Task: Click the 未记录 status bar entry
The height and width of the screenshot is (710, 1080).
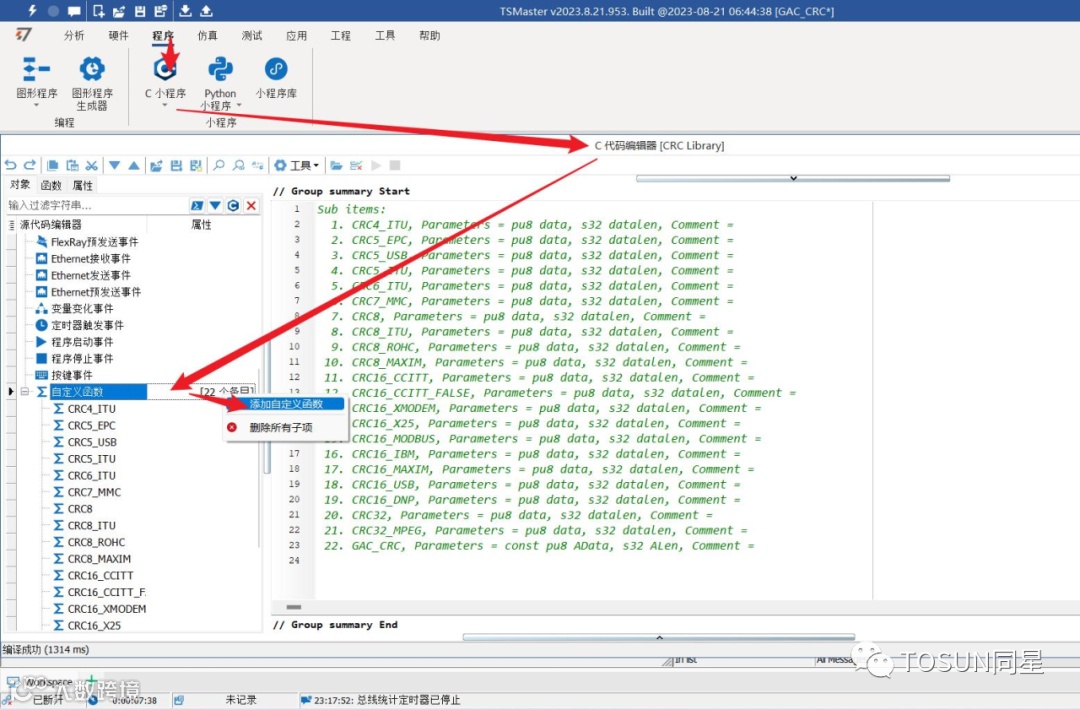Action: tap(241, 700)
